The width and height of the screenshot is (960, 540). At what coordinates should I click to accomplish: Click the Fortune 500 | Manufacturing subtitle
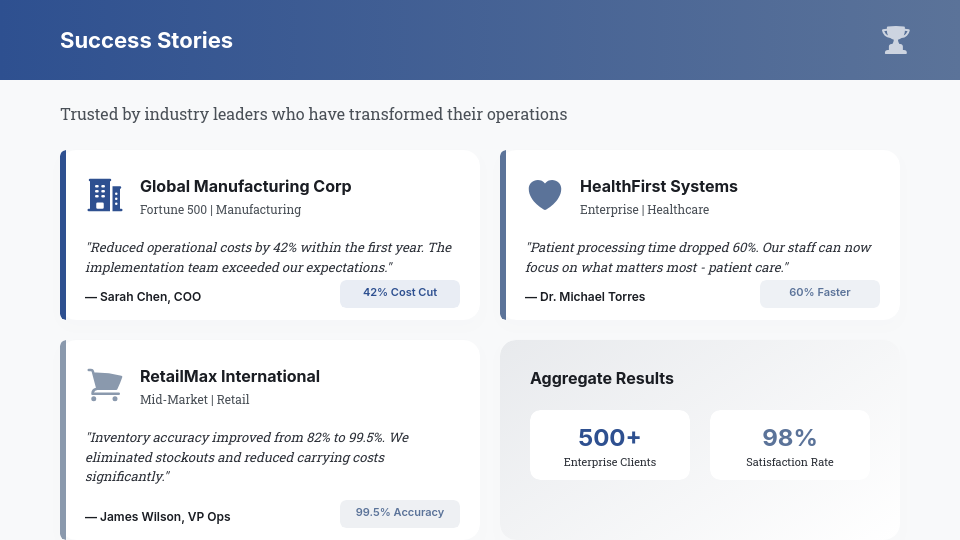tap(220, 210)
